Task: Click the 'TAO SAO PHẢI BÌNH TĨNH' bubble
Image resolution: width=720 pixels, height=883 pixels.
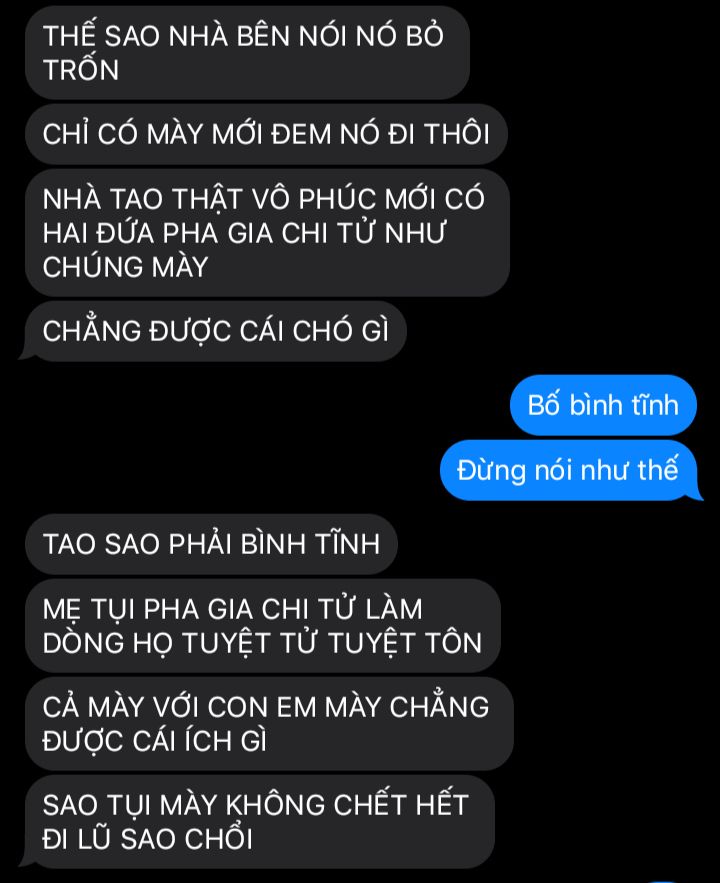Action: 211,544
